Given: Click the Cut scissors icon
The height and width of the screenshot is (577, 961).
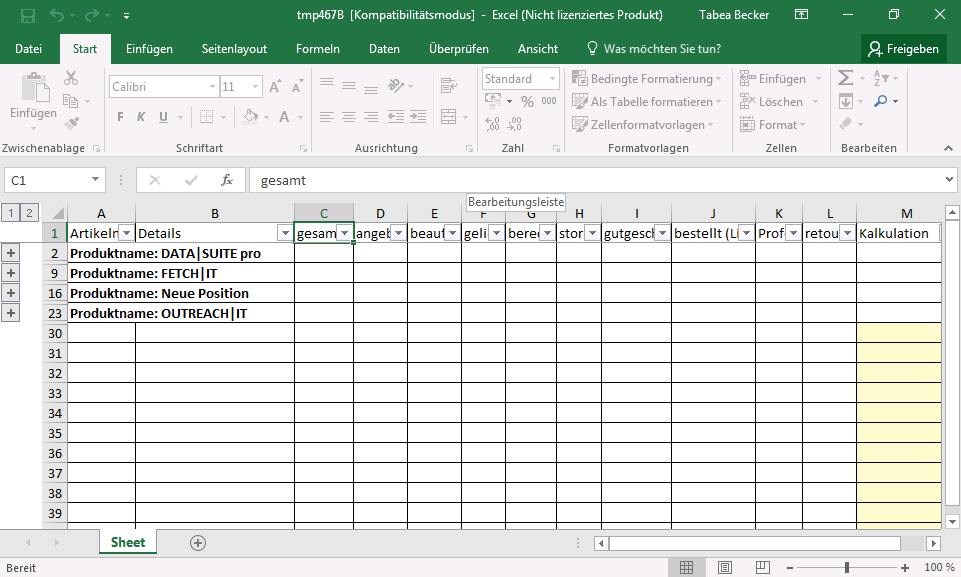Looking at the screenshot, I should [x=71, y=78].
